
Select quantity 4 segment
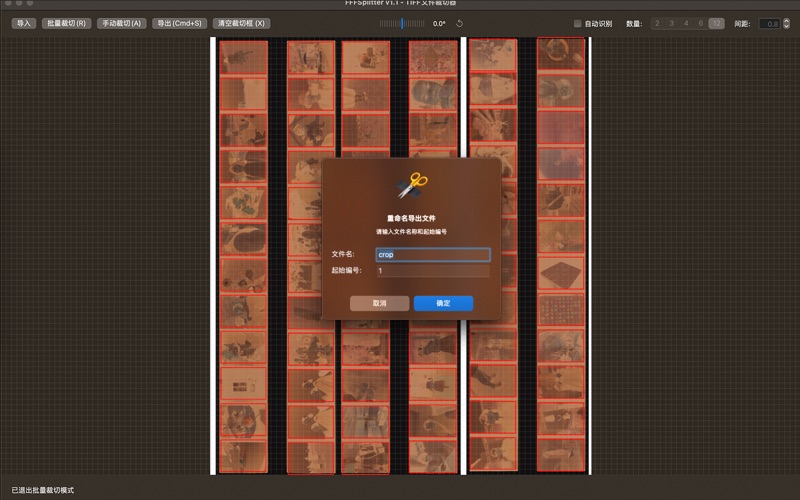point(686,23)
